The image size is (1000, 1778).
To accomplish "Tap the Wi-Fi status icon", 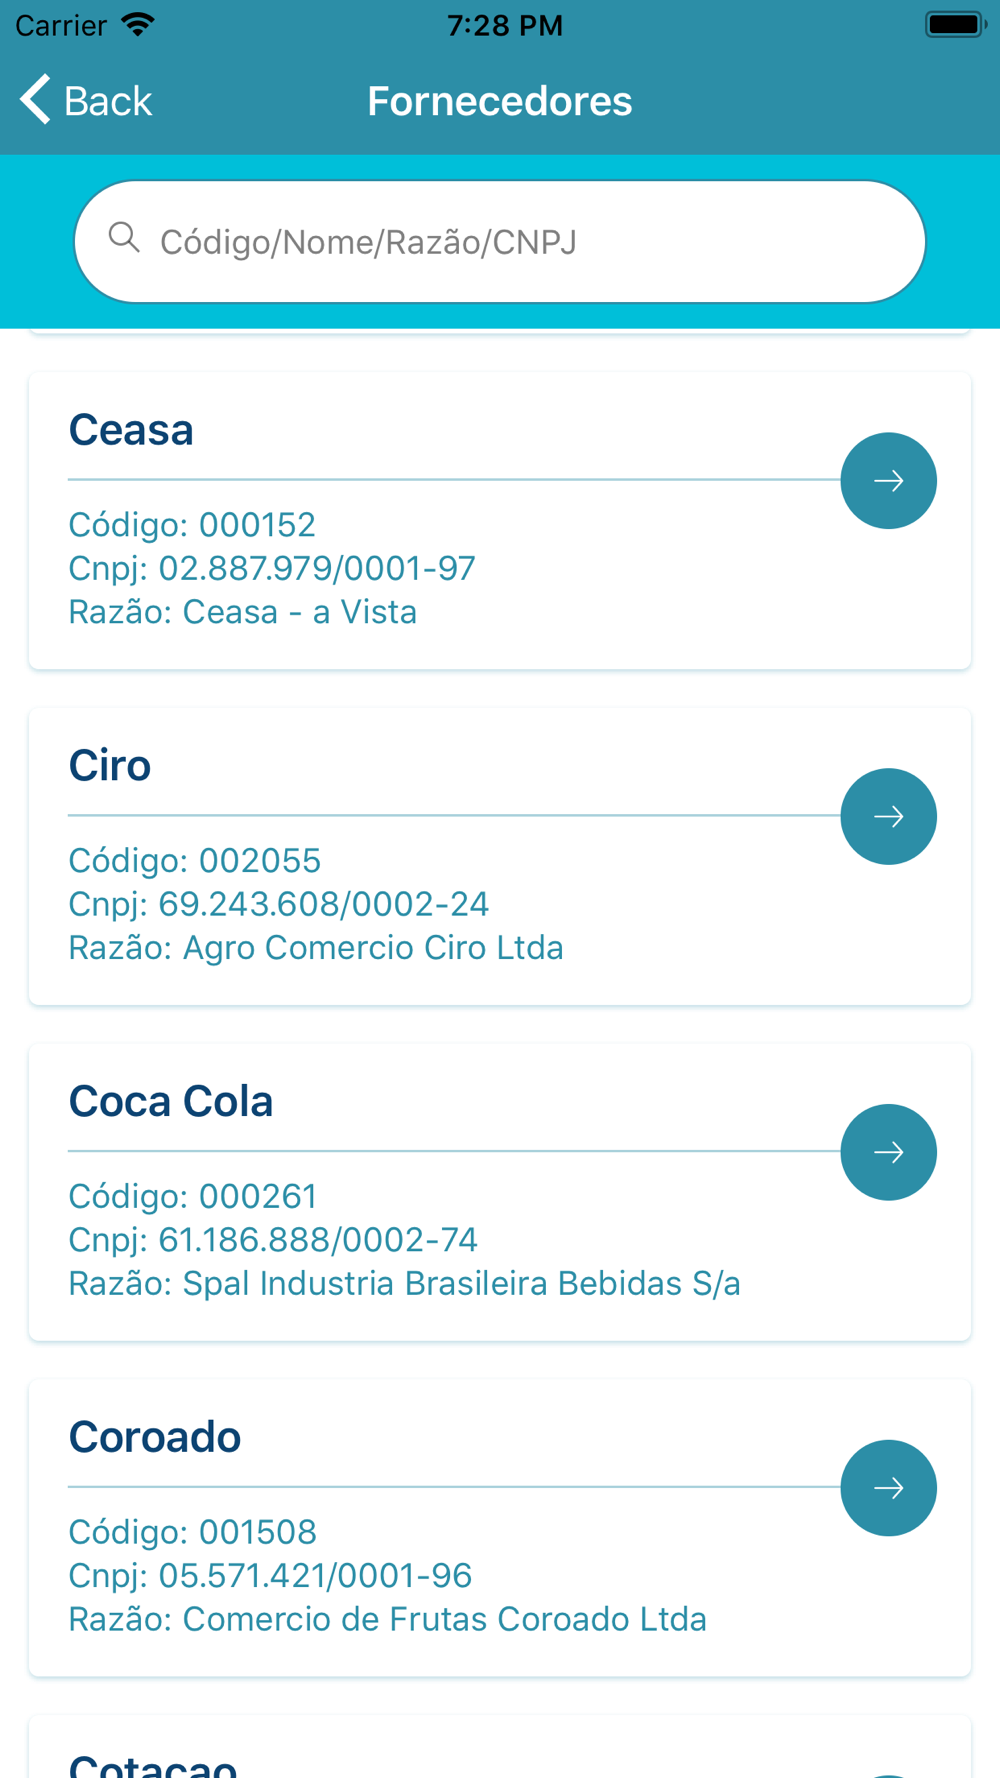I will tap(138, 24).
